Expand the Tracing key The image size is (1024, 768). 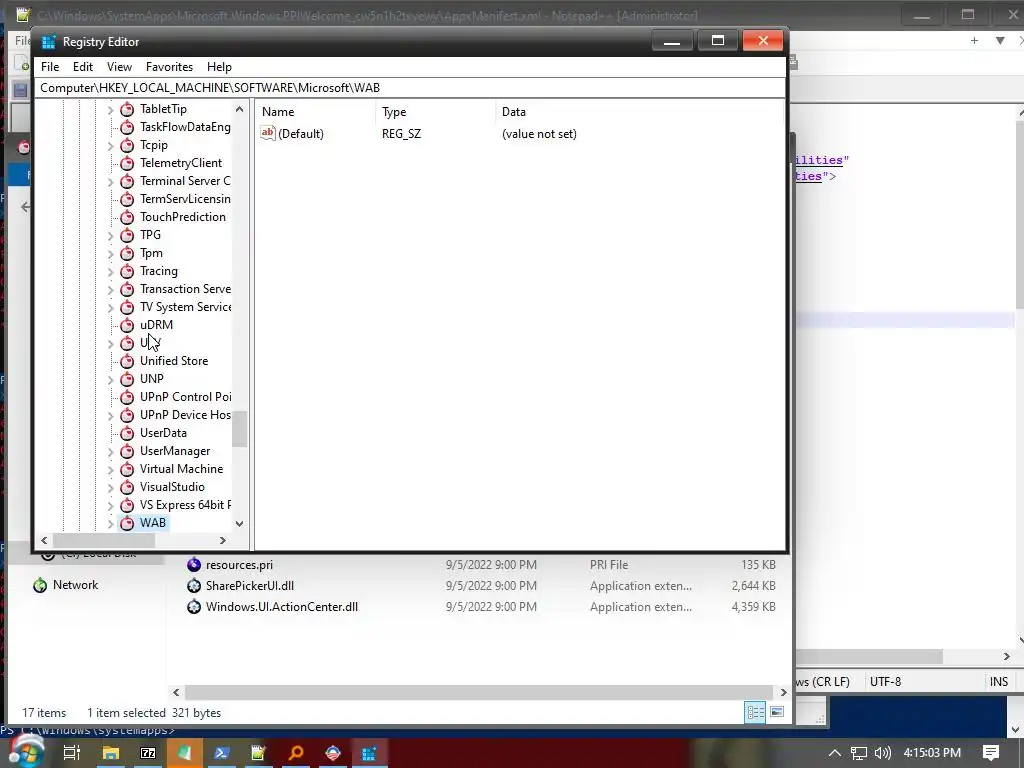point(110,272)
